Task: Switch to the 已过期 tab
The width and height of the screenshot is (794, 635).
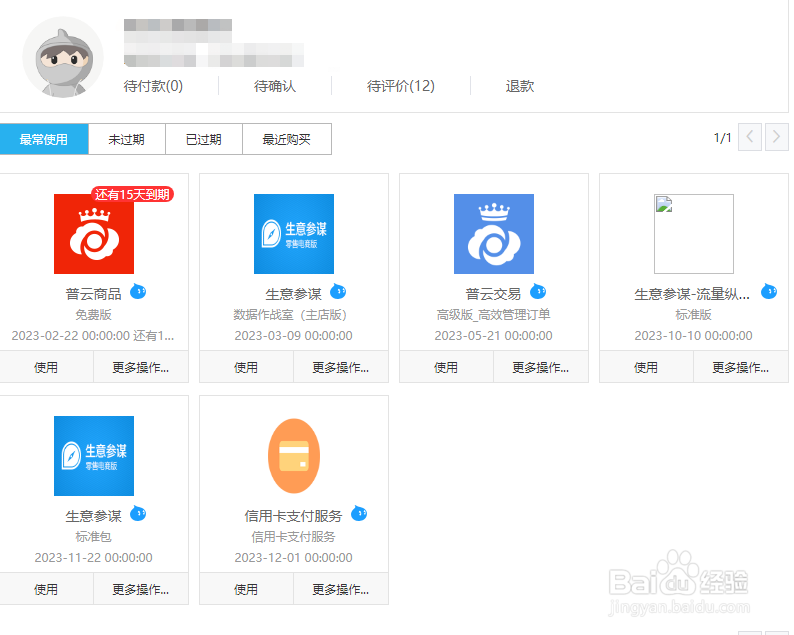Action: pyautogui.click(x=204, y=139)
